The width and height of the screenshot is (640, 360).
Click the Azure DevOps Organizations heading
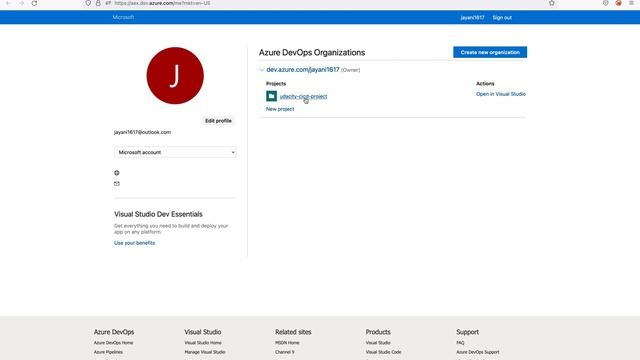tap(312, 52)
